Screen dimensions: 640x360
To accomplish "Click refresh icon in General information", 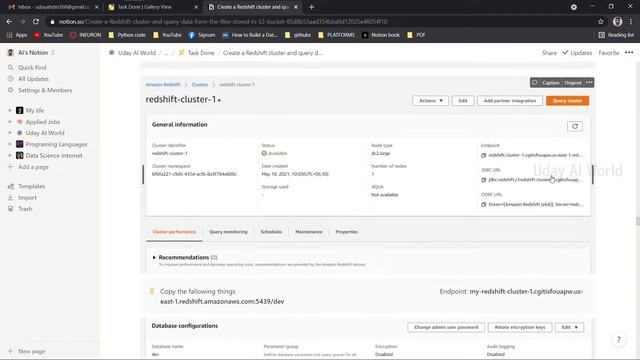I will pos(575,126).
